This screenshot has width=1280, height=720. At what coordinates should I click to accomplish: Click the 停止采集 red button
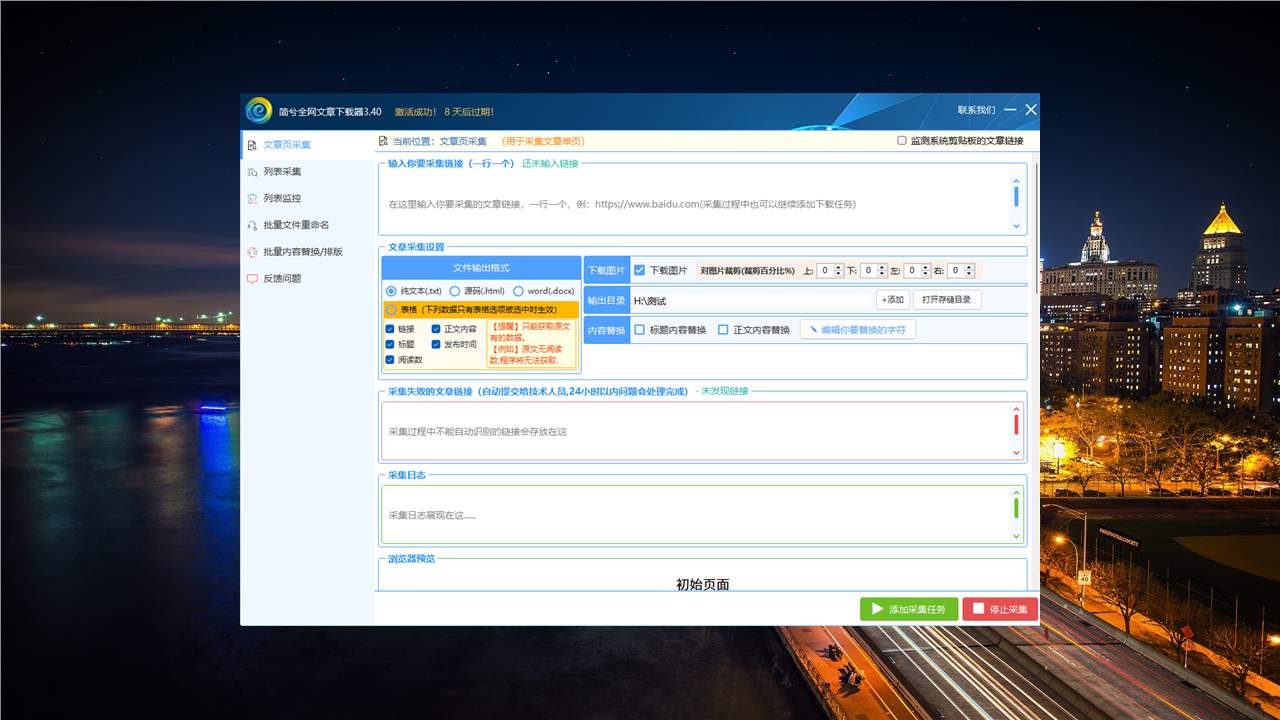pyautogui.click(x=1000, y=609)
